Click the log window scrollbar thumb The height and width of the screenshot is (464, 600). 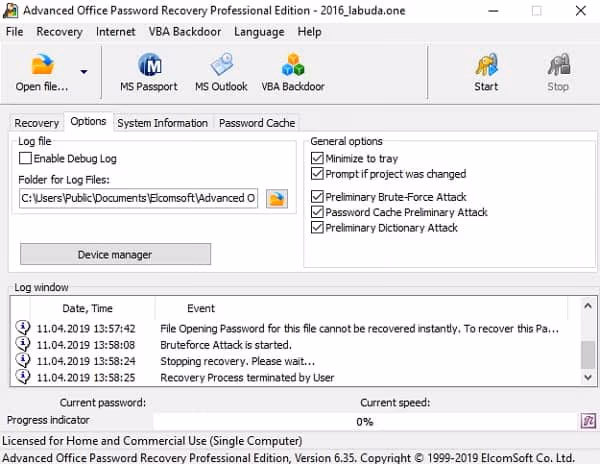[x=588, y=355]
